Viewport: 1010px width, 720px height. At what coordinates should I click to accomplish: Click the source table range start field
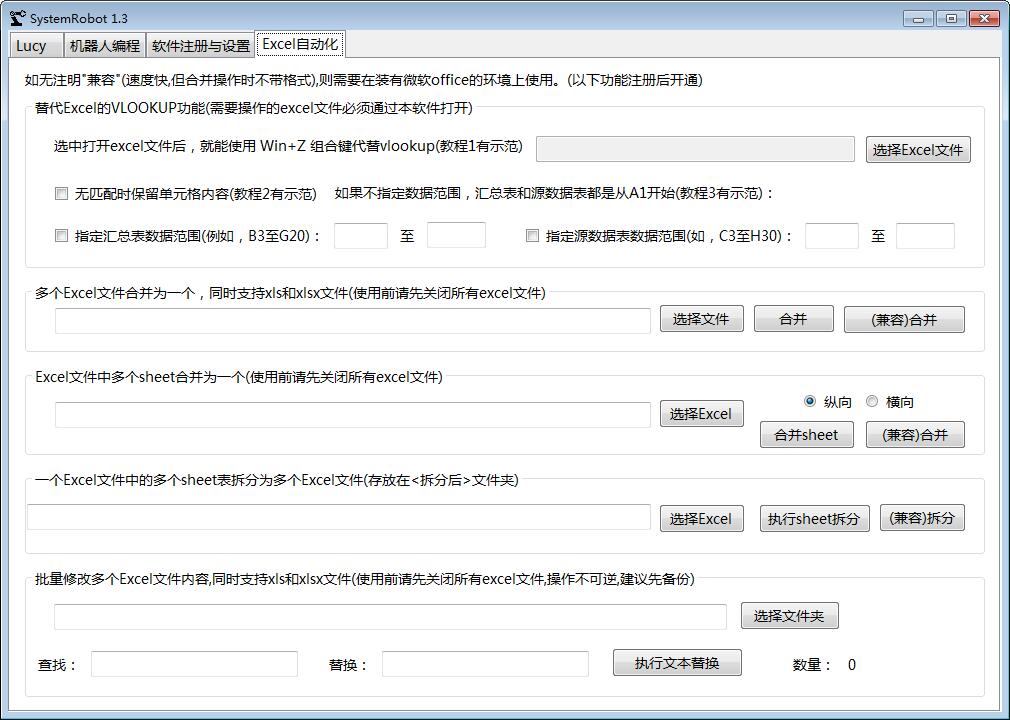[x=832, y=236]
